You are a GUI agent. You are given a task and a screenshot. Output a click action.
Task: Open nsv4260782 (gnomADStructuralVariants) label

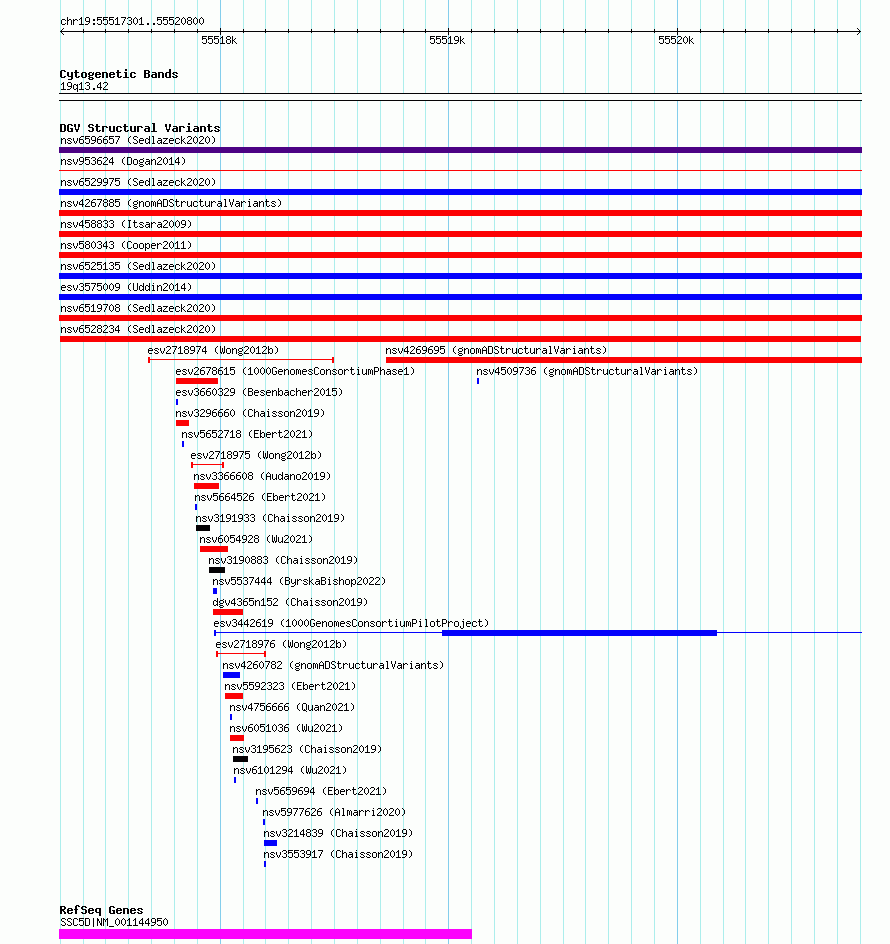click(333, 666)
